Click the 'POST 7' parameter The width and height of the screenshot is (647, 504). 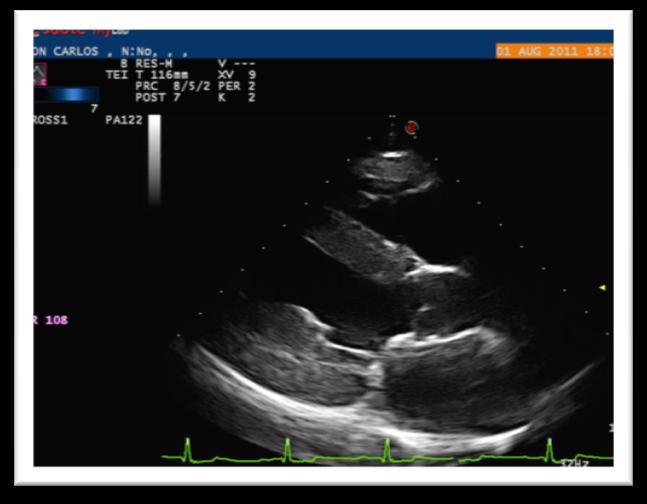point(158,97)
